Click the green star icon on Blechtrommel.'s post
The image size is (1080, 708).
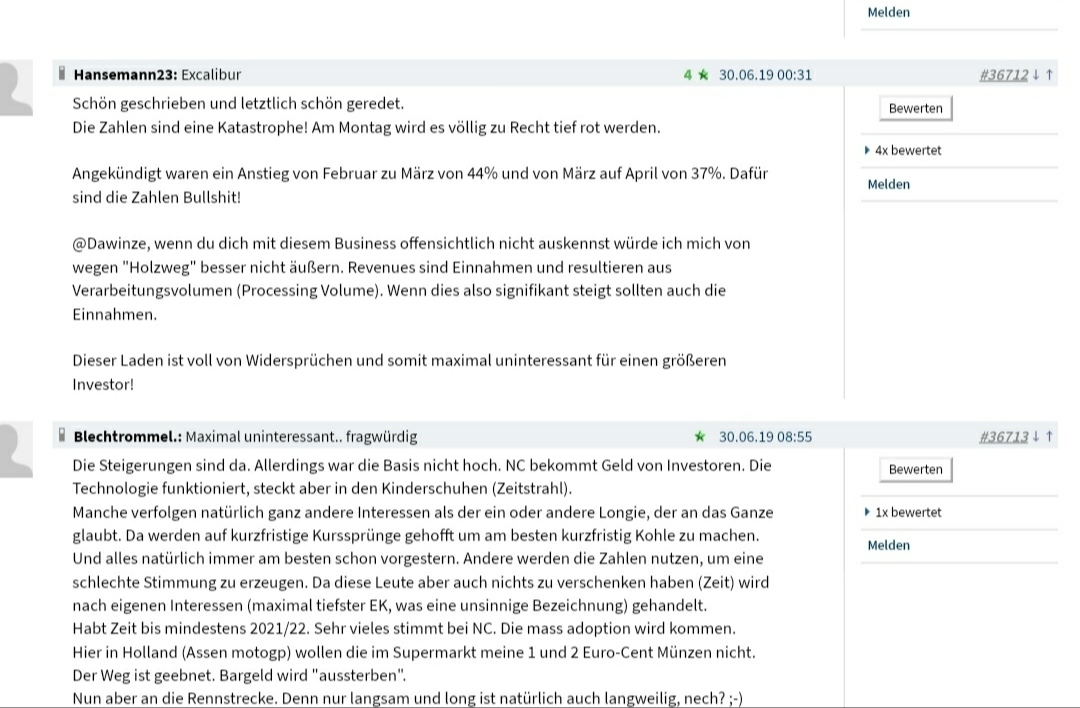[701, 436]
